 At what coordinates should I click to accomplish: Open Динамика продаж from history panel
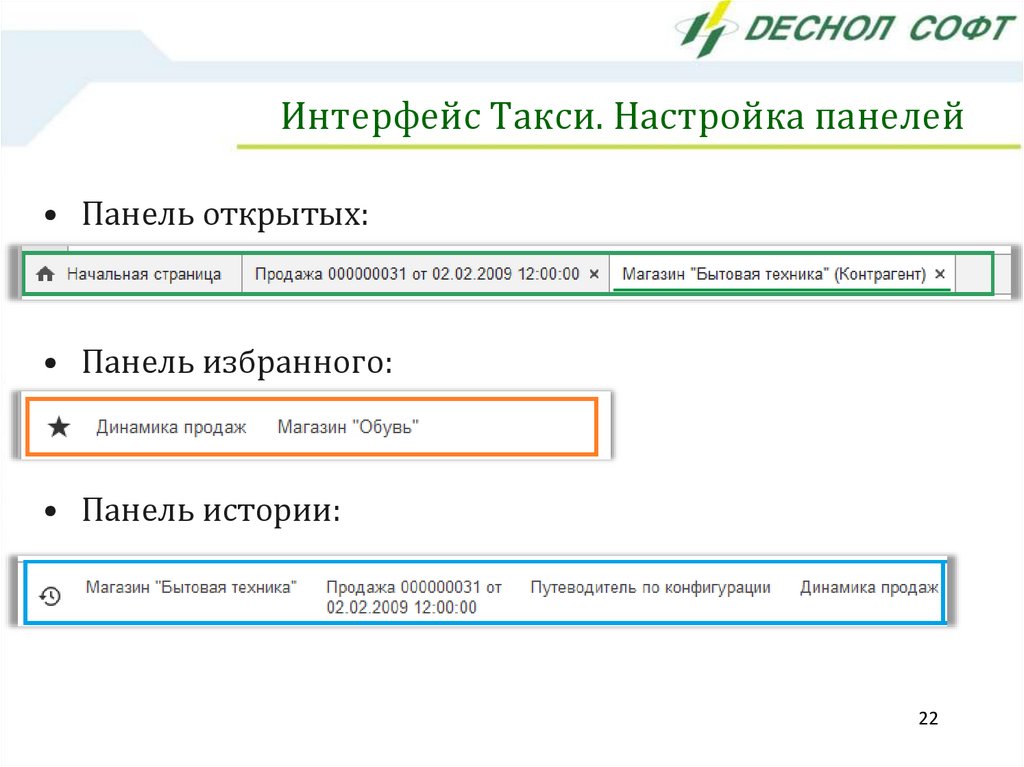(x=869, y=587)
